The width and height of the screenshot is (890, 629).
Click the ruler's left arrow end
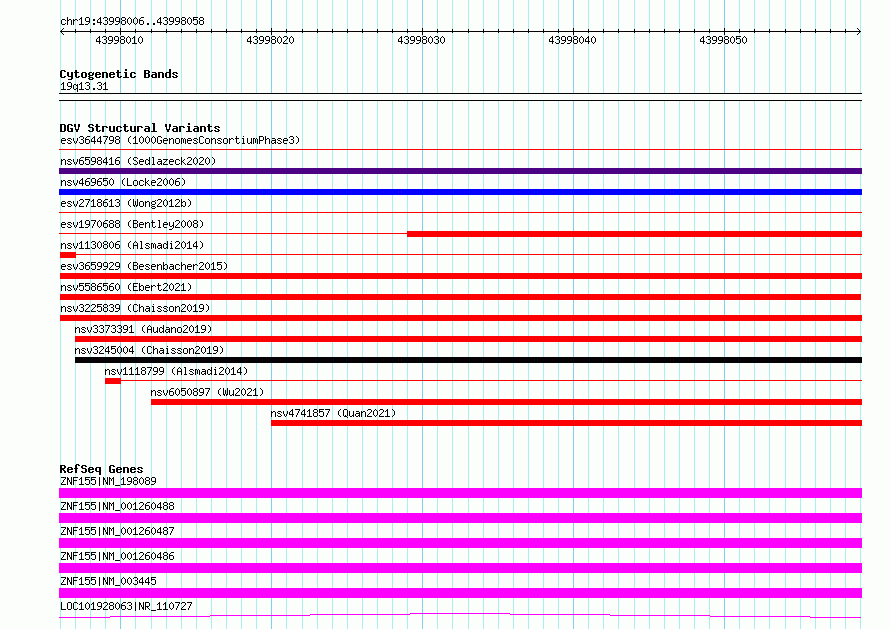(62, 31)
